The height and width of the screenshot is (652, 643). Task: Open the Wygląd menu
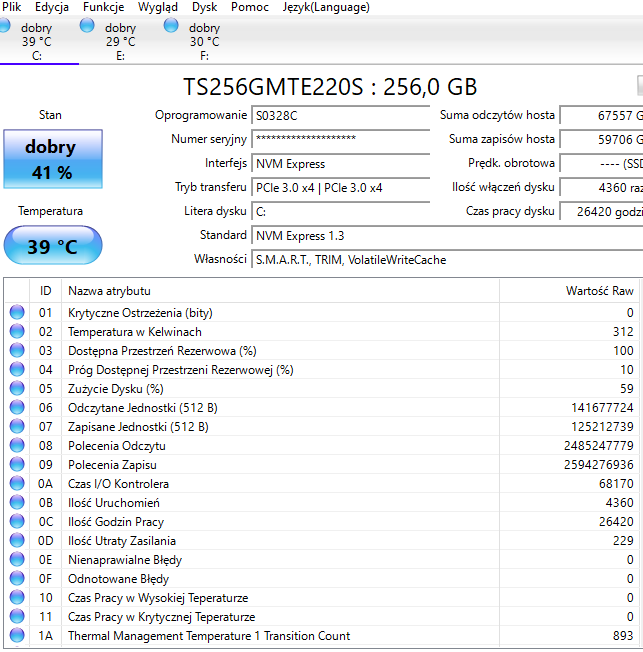pos(158,7)
